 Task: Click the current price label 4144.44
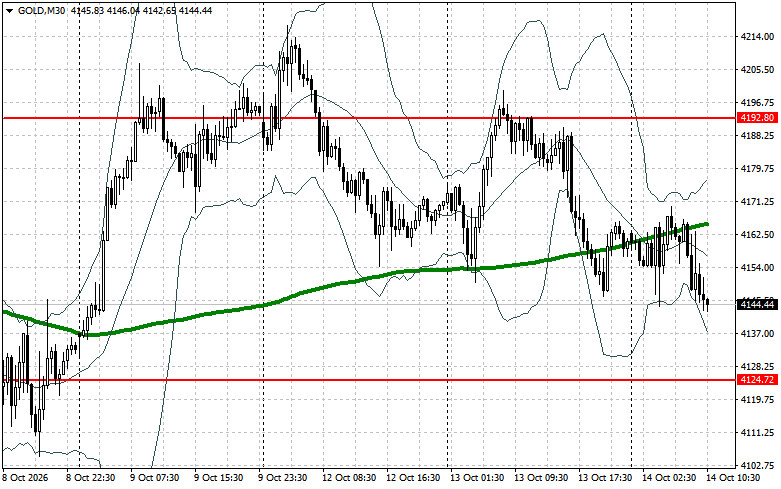point(757,304)
